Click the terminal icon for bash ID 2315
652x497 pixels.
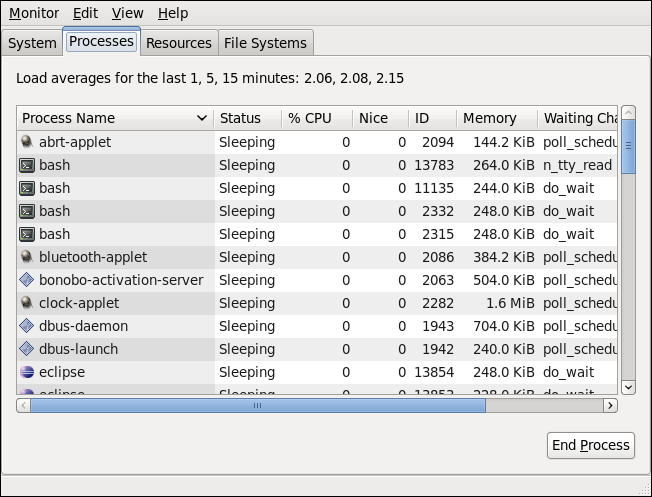(x=27, y=234)
